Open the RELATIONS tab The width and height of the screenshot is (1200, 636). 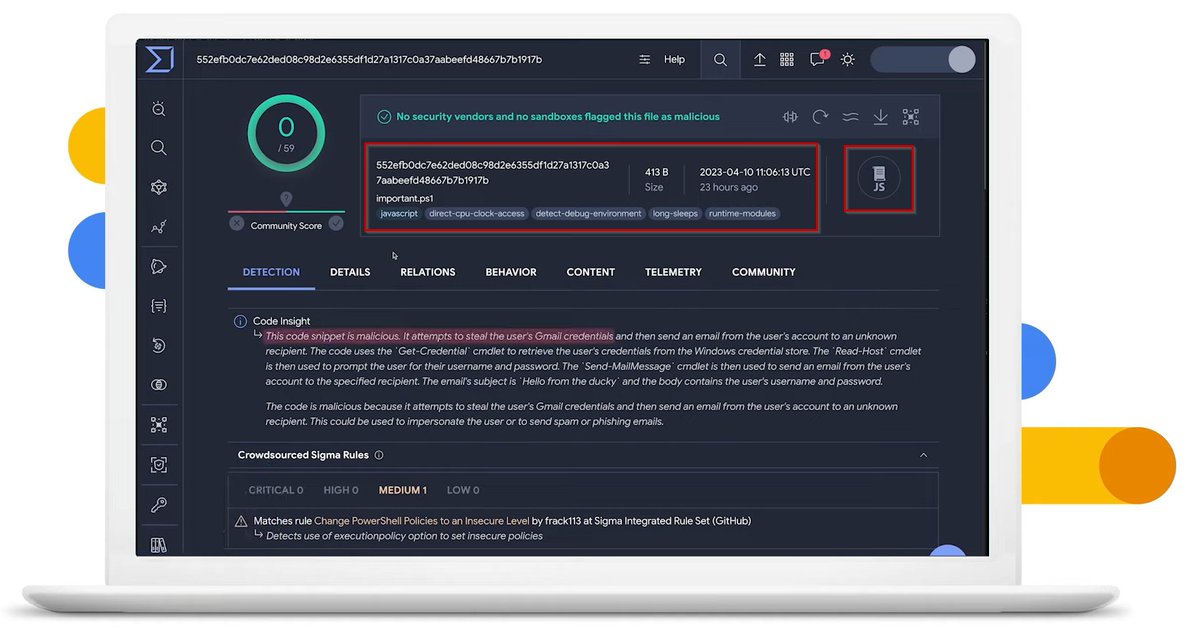point(428,272)
